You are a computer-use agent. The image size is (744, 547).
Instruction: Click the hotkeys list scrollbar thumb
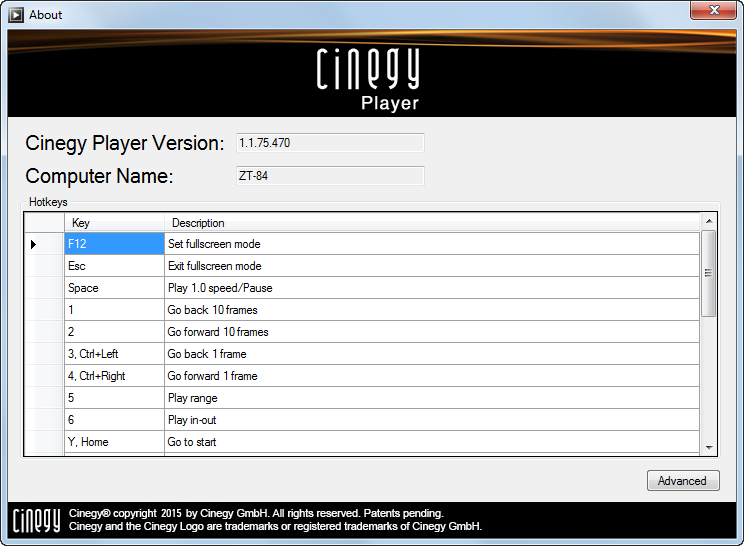(709, 273)
